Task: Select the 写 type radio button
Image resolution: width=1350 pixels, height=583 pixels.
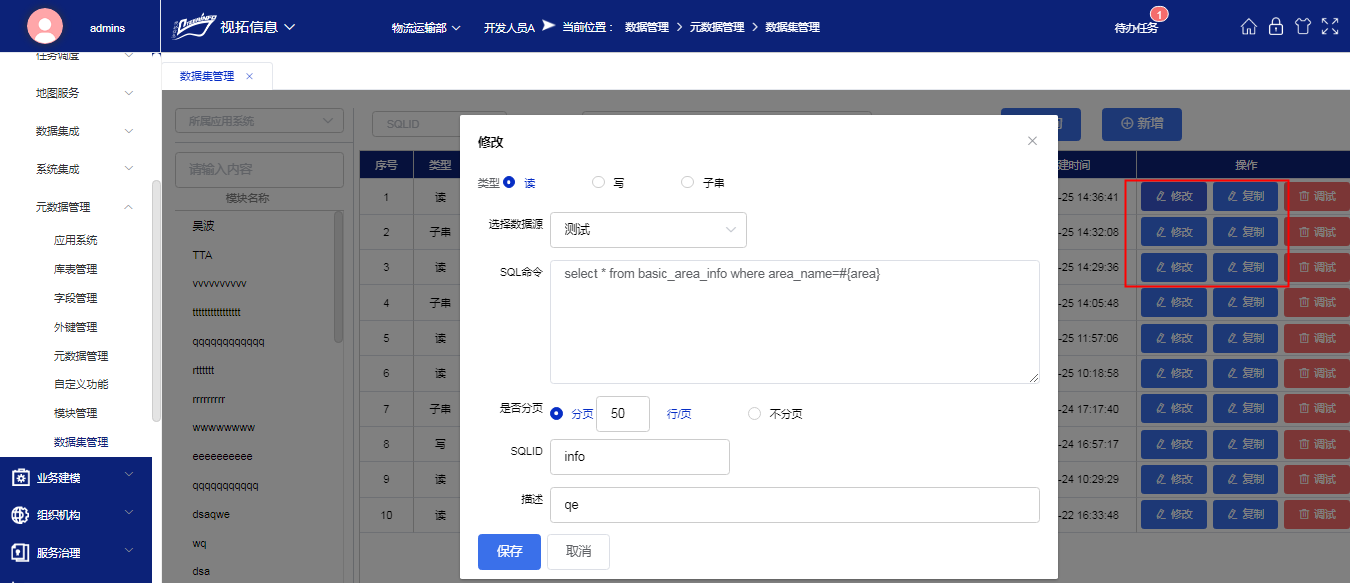Action: [x=599, y=182]
